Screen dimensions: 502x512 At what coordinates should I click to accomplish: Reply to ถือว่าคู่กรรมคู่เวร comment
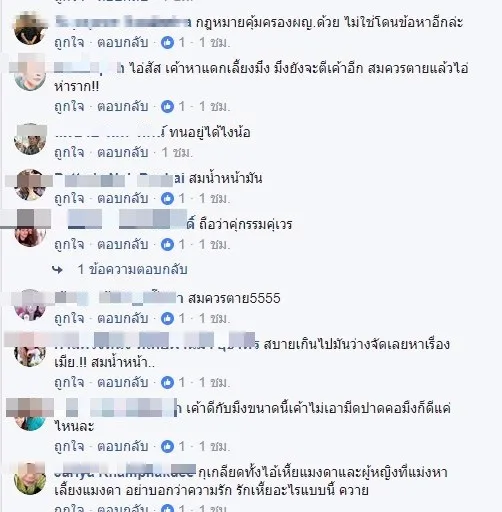(x=123, y=245)
